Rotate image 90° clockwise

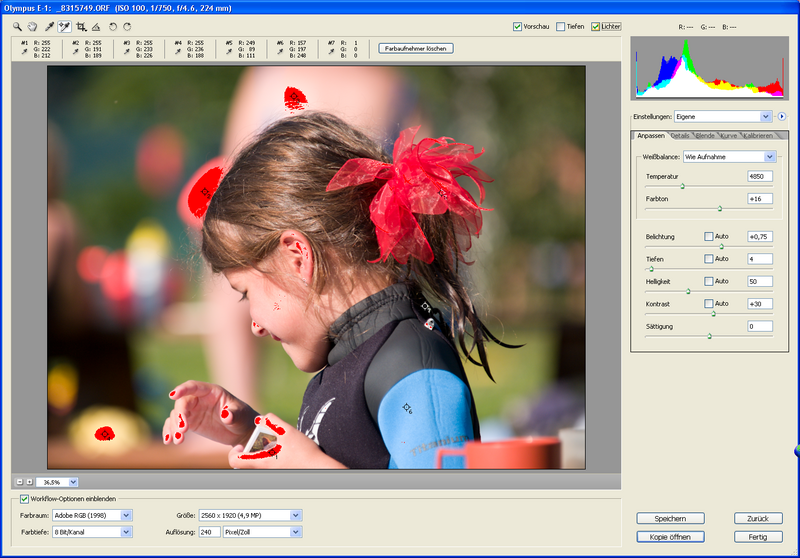click(x=127, y=26)
